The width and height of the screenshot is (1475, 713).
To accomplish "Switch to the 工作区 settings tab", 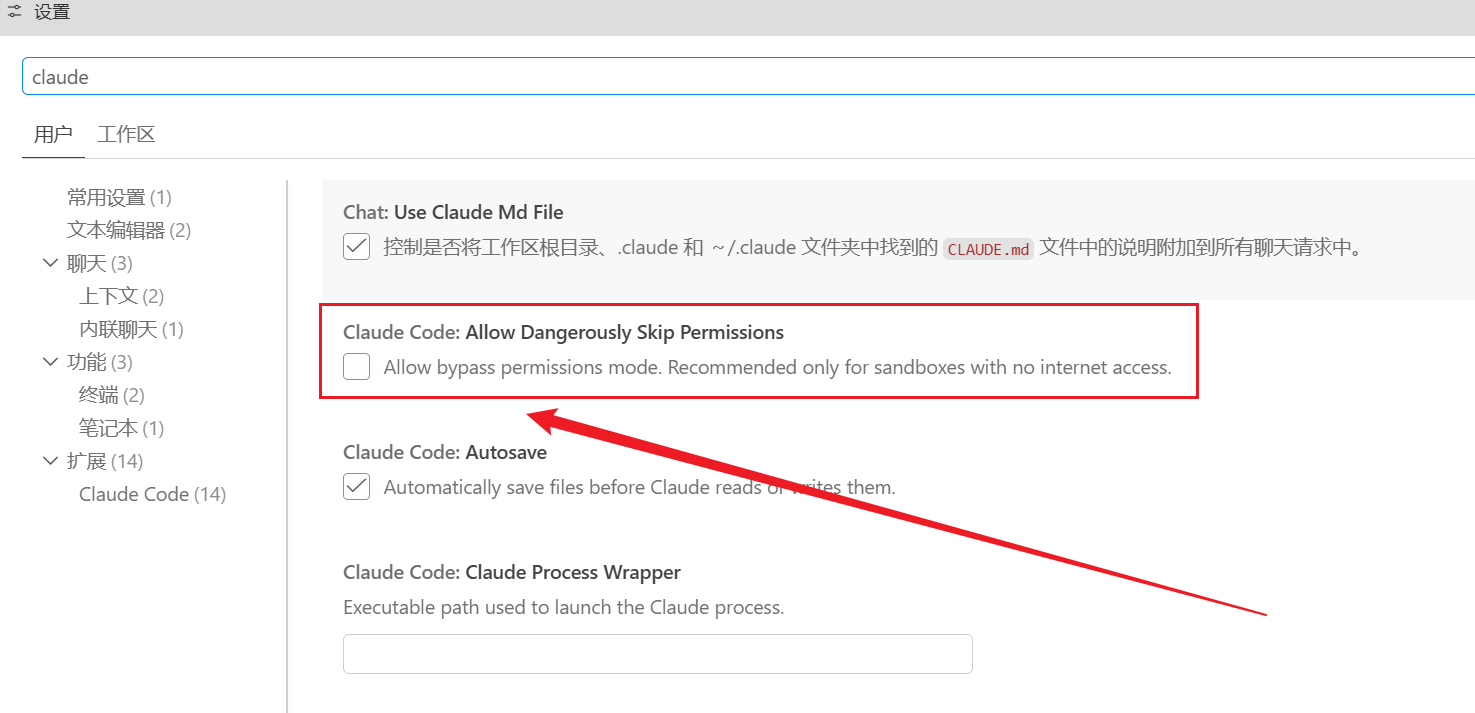I will pyautogui.click(x=126, y=134).
